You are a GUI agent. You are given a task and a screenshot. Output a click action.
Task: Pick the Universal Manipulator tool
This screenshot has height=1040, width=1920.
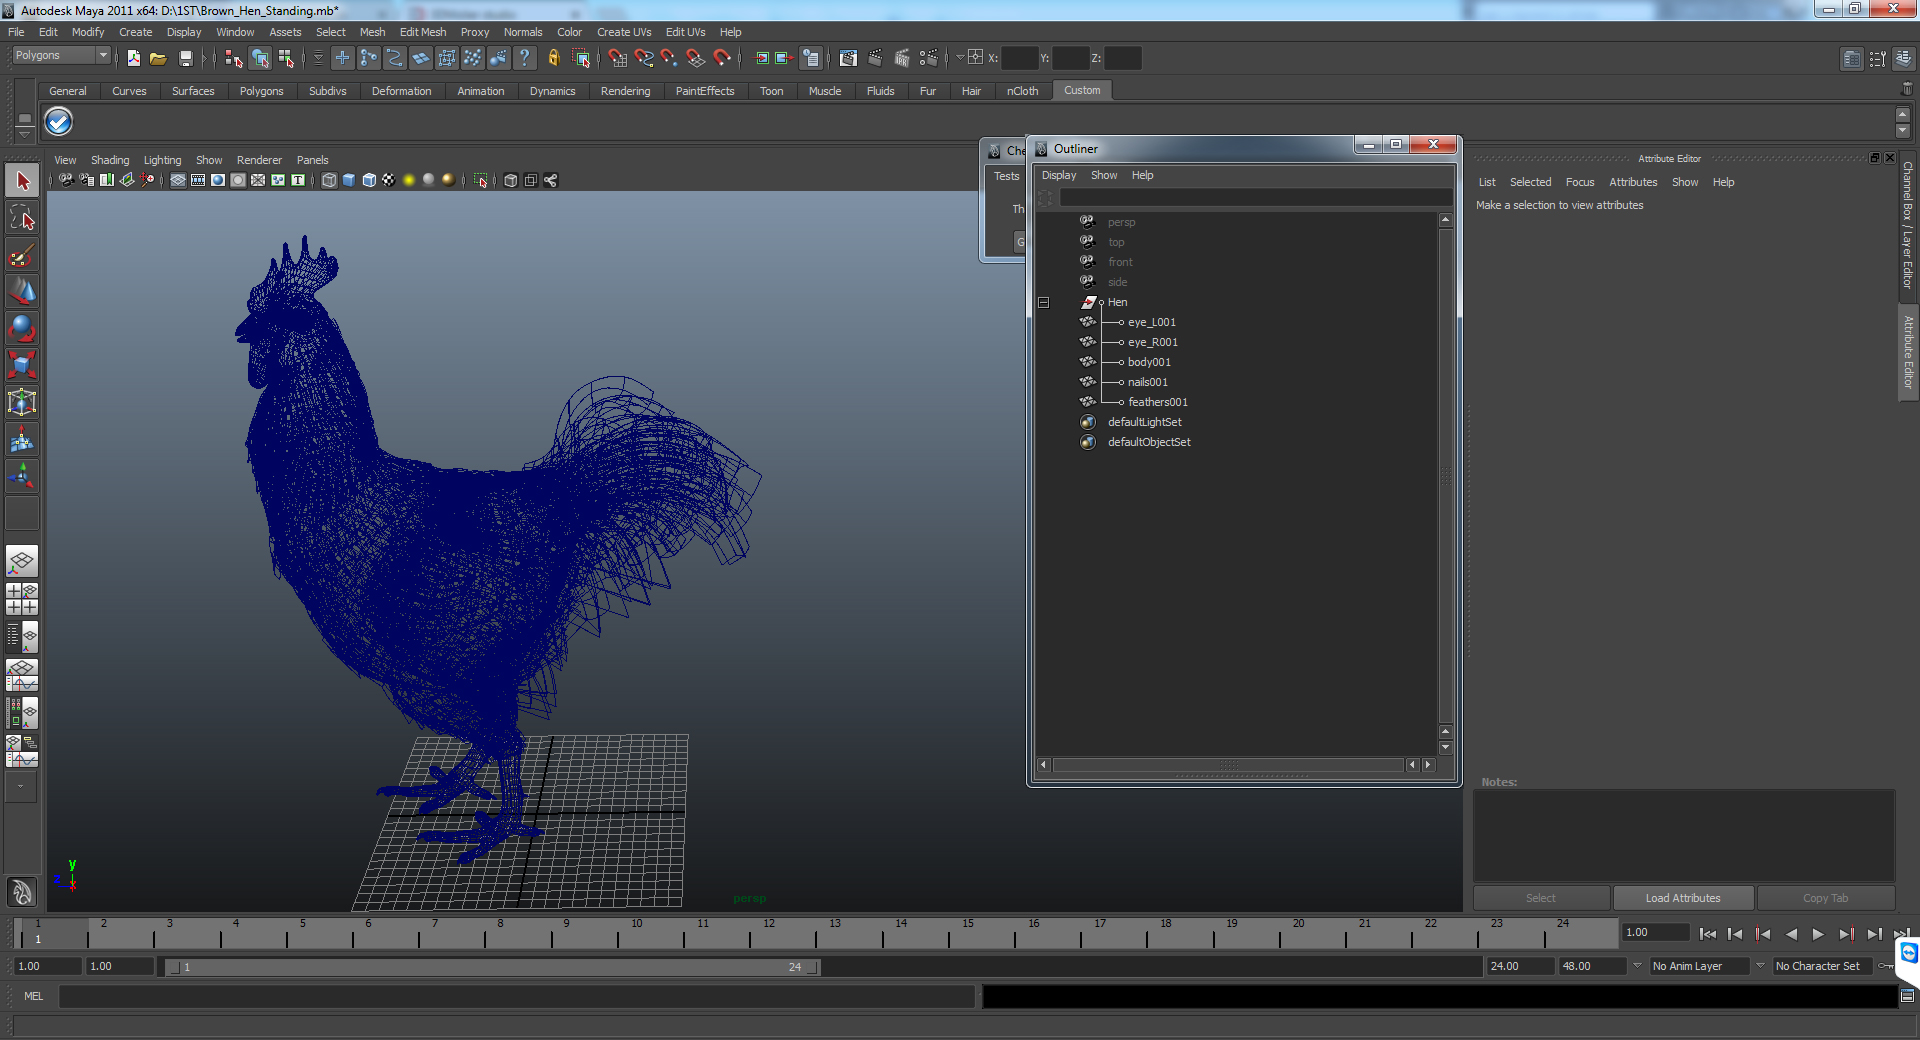click(22, 403)
